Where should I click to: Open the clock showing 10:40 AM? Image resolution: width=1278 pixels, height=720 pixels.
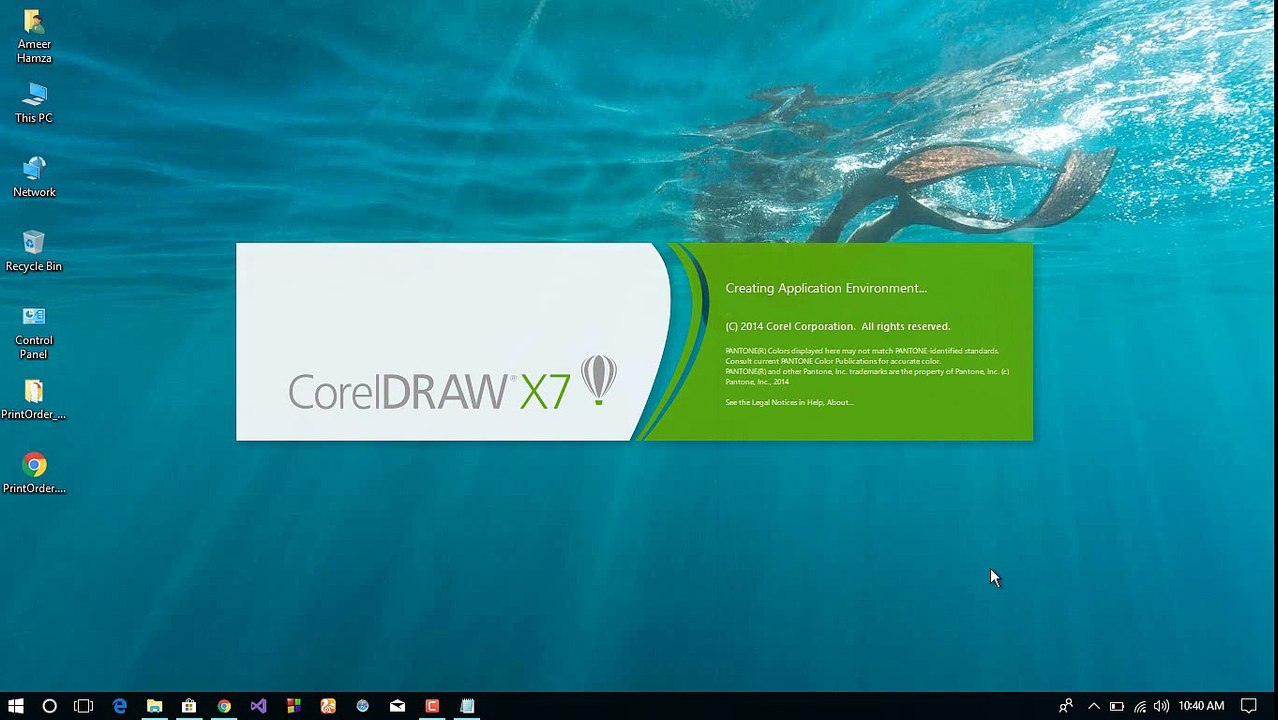(1201, 706)
